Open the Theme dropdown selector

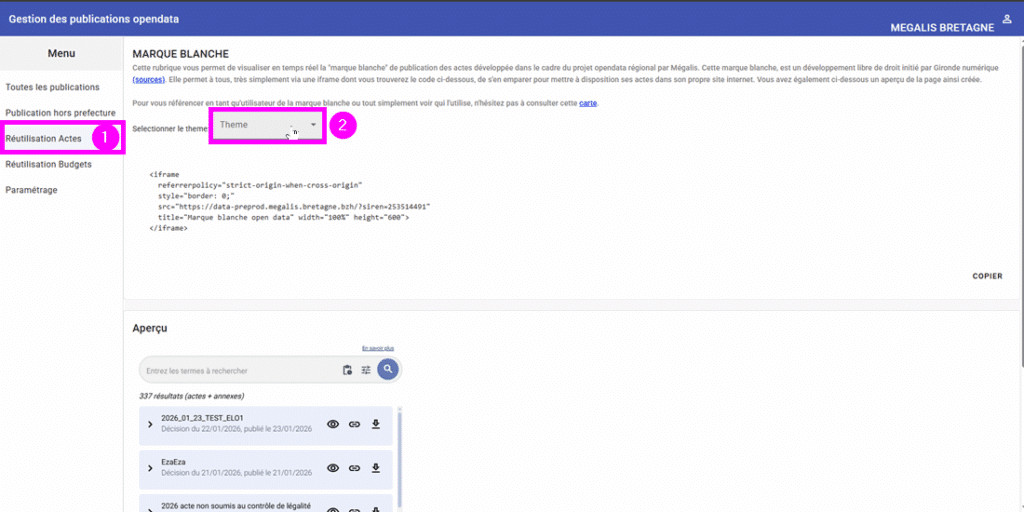[x=268, y=125]
